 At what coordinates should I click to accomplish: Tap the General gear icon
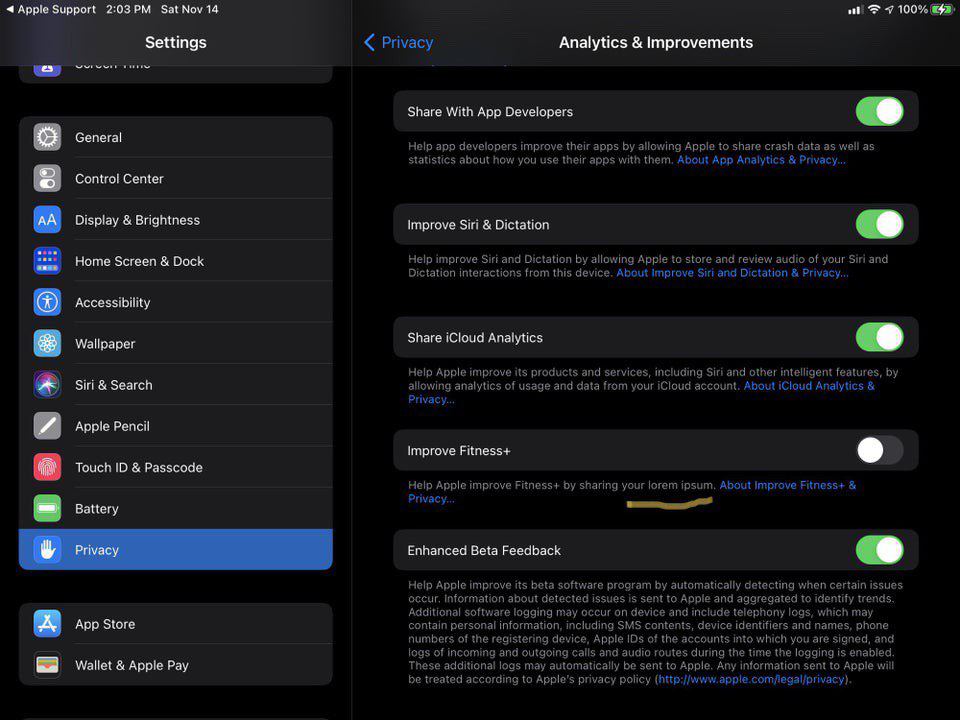pyautogui.click(x=47, y=137)
